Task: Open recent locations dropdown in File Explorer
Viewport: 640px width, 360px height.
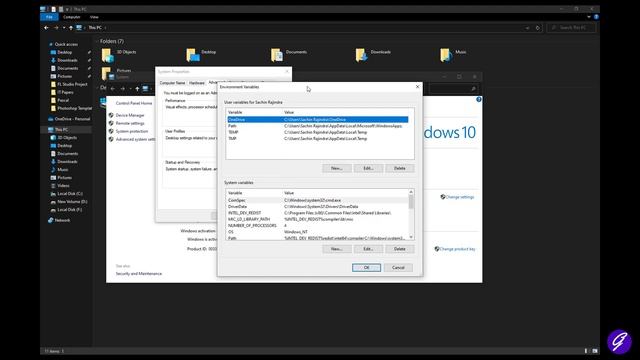Action: point(64,28)
